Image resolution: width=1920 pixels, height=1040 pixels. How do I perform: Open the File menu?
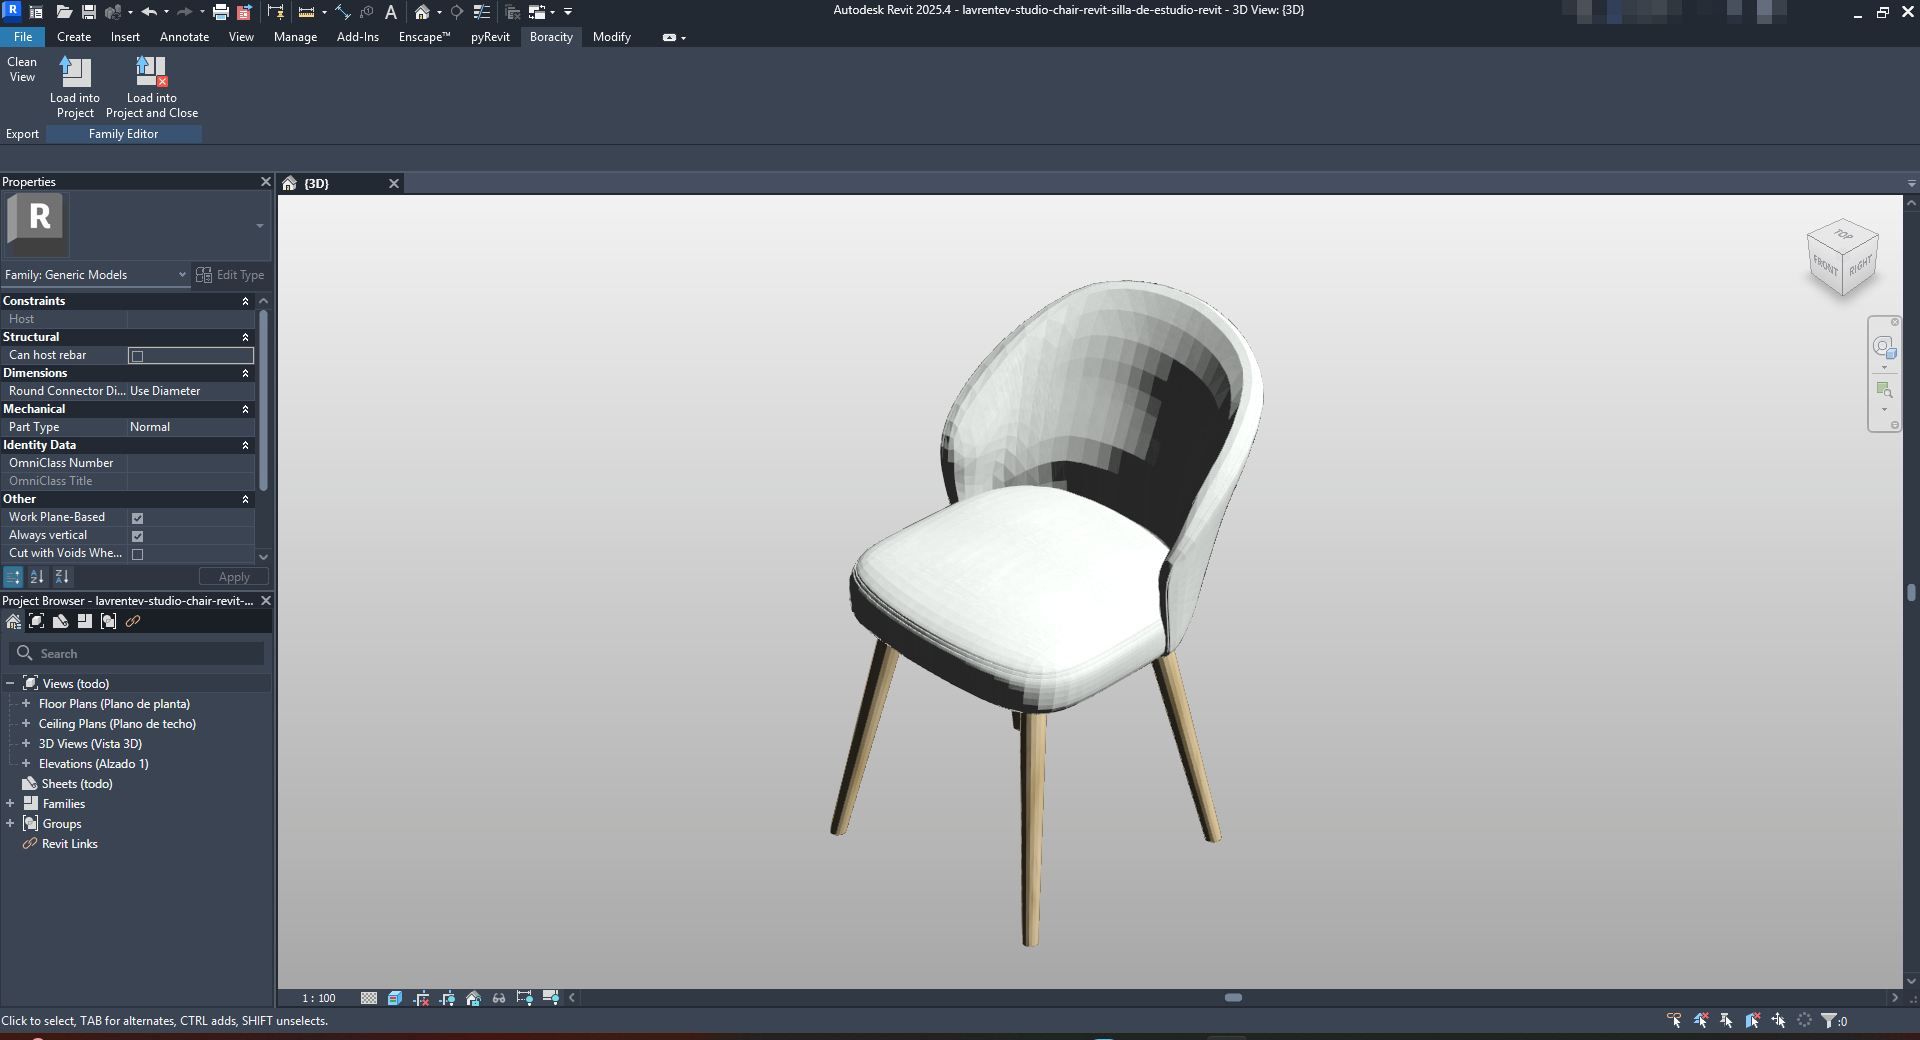coord(22,37)
